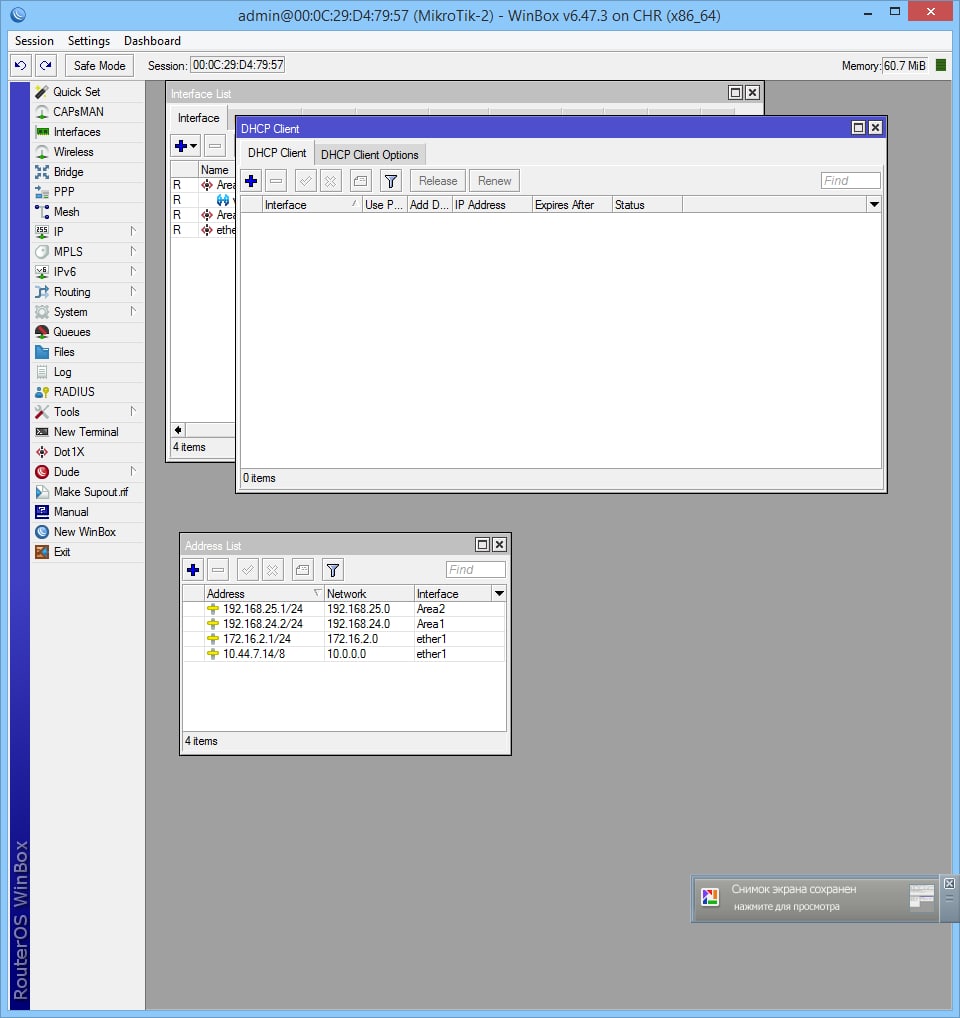Launch New WinBox from the sidebar
This screenshot has width=960, height=1018.
click(88, 532)
